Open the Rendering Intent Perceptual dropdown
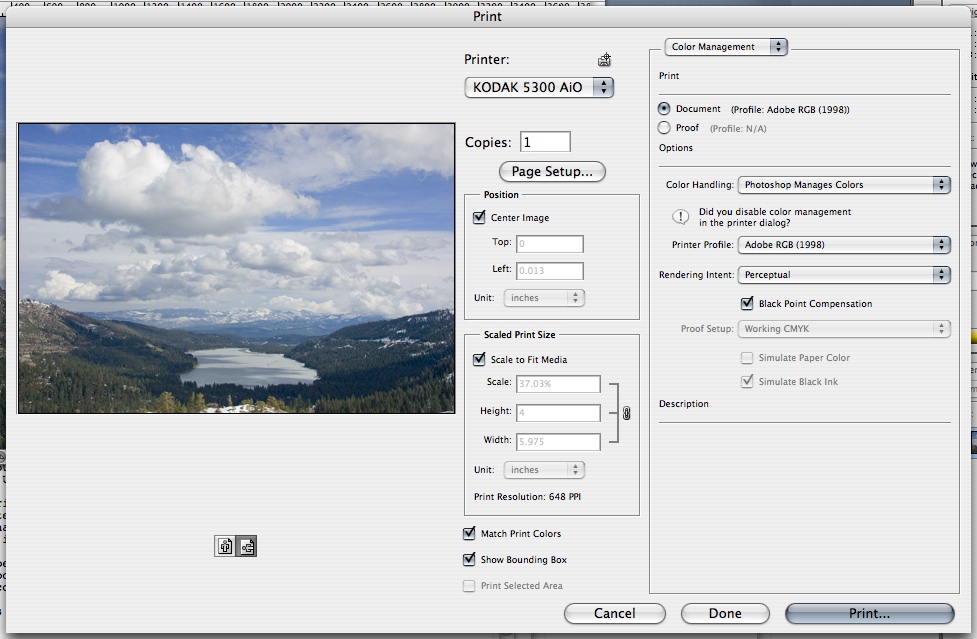The height and width of the screenshot is (639, 977). pos(843,274)
